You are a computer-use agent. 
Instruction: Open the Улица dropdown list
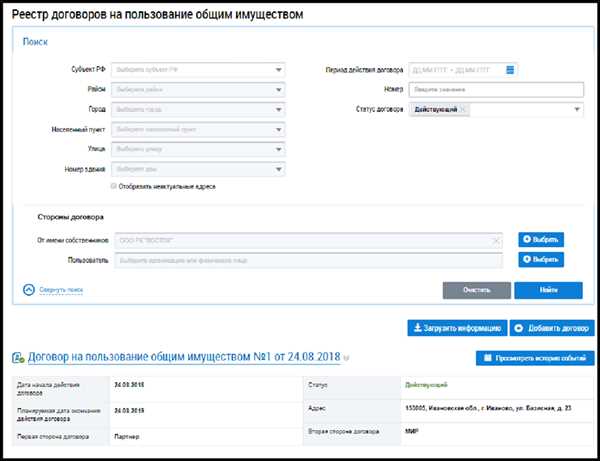click(198, 149)
